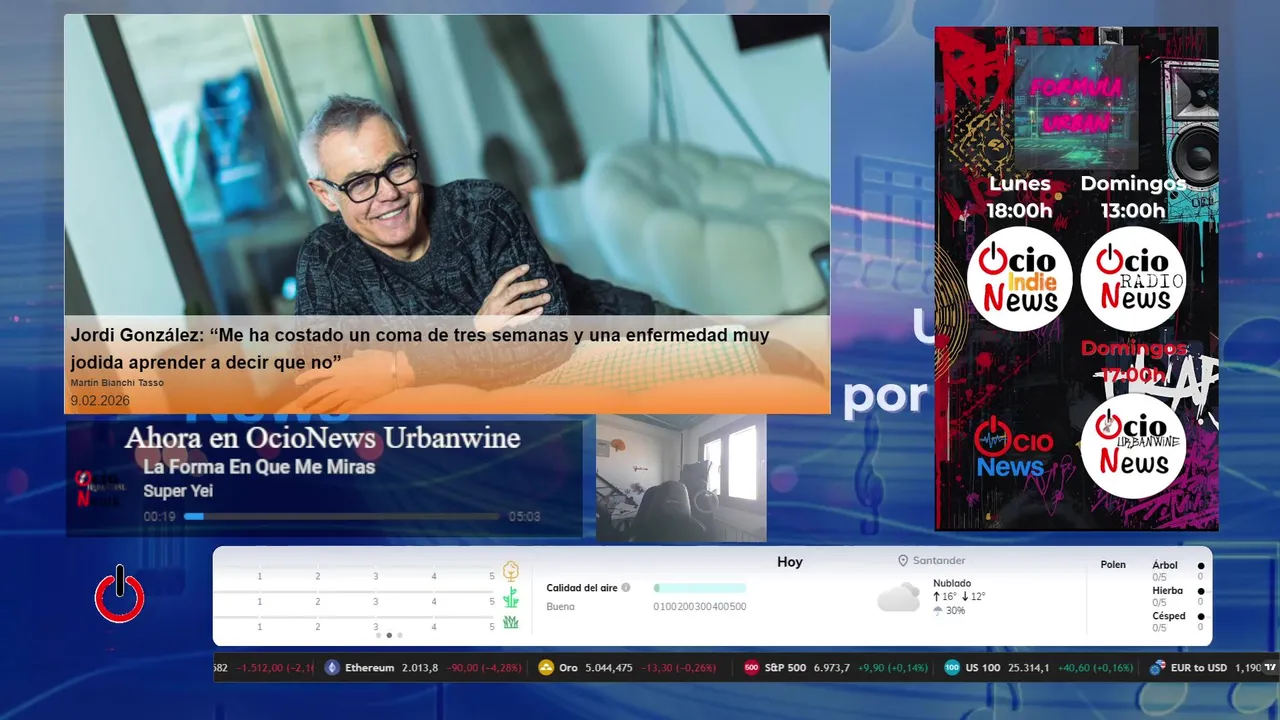The width and height of the screenshot is (1280, 720).
Task: Click the Ethereum price 2.013,8
Action: coord(420,668)
